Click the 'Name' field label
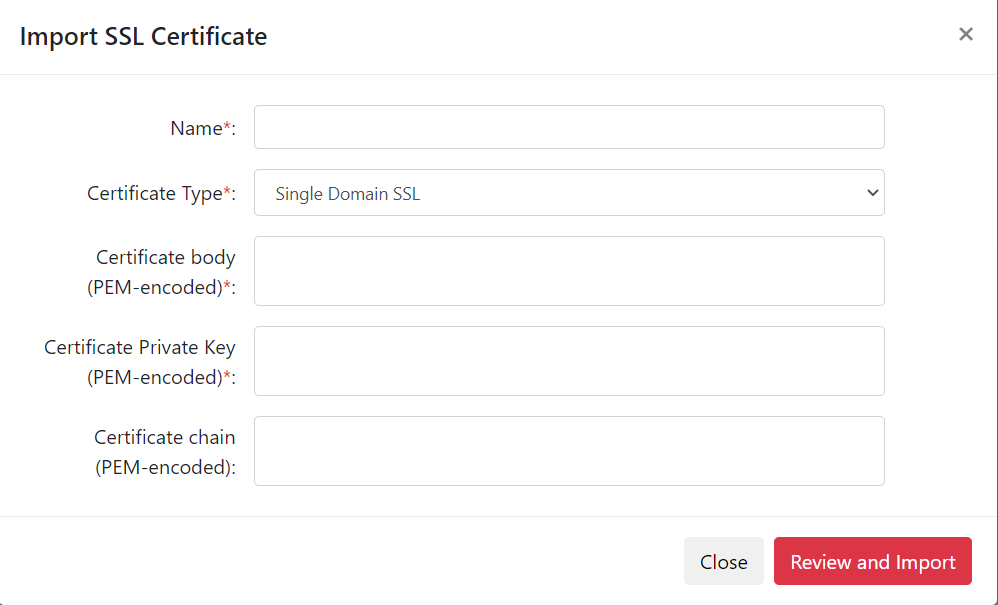This screenshot has width=998, height=605. 196,128
